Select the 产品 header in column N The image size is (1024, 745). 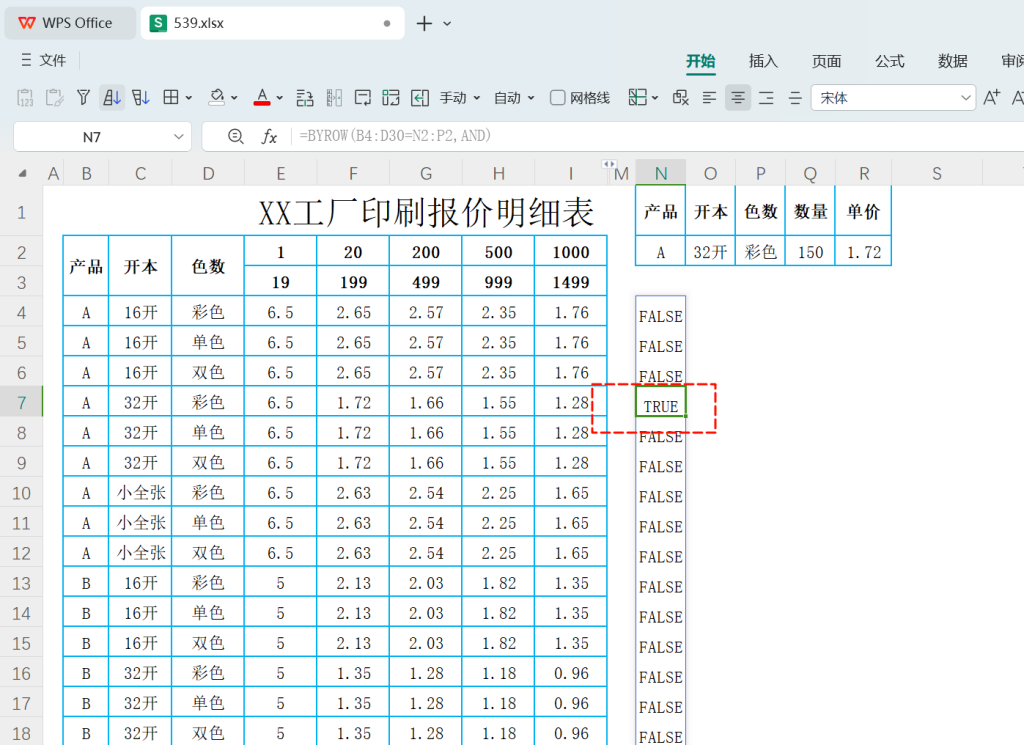[661, 211]
